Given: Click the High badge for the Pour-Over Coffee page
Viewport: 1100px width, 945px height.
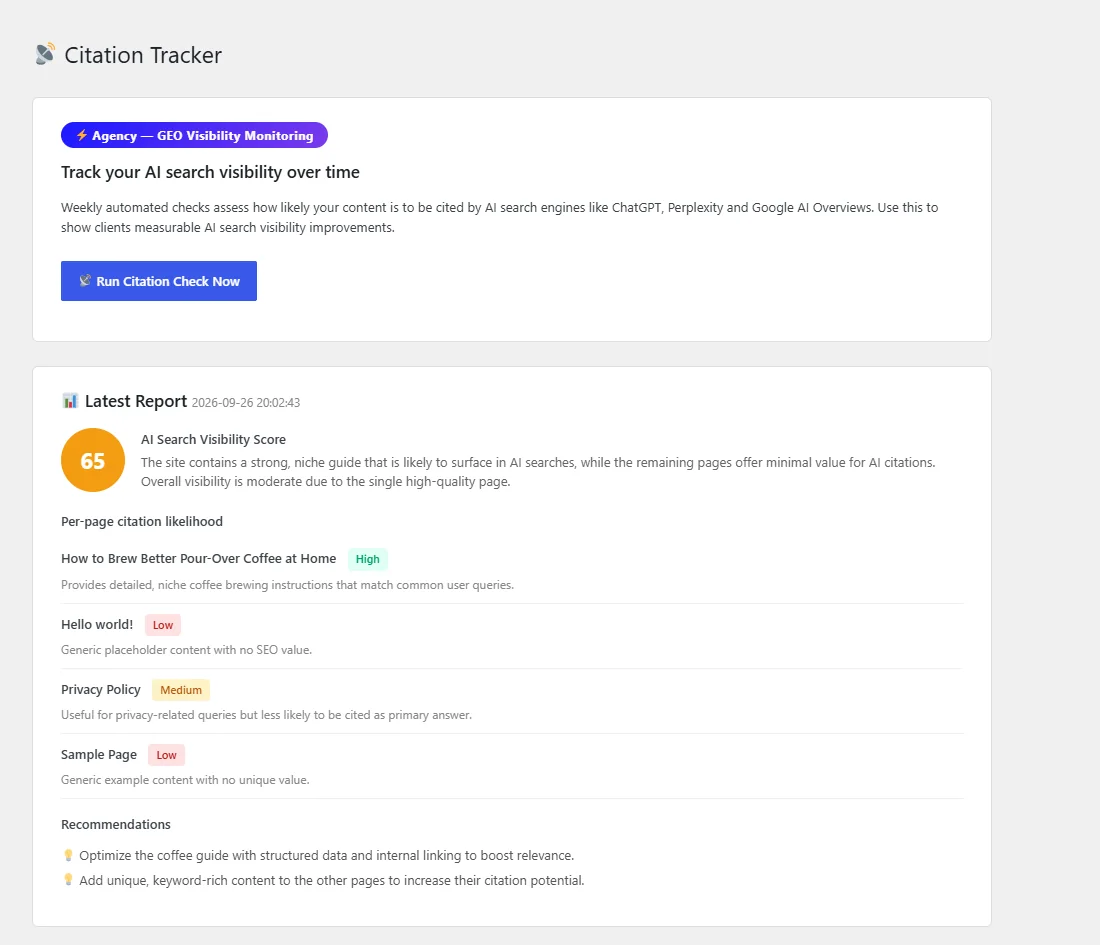Looking at the screenshot, I should coord(368,559).
